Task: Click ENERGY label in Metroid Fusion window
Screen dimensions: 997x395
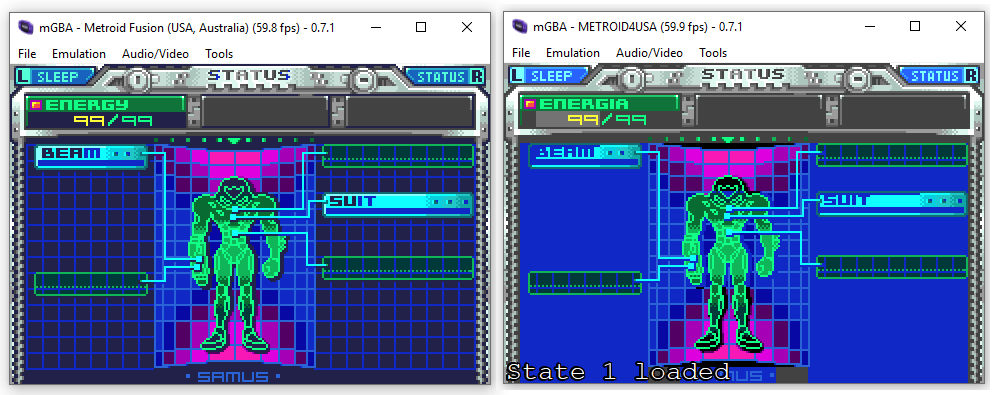Action: coord(86,105)
